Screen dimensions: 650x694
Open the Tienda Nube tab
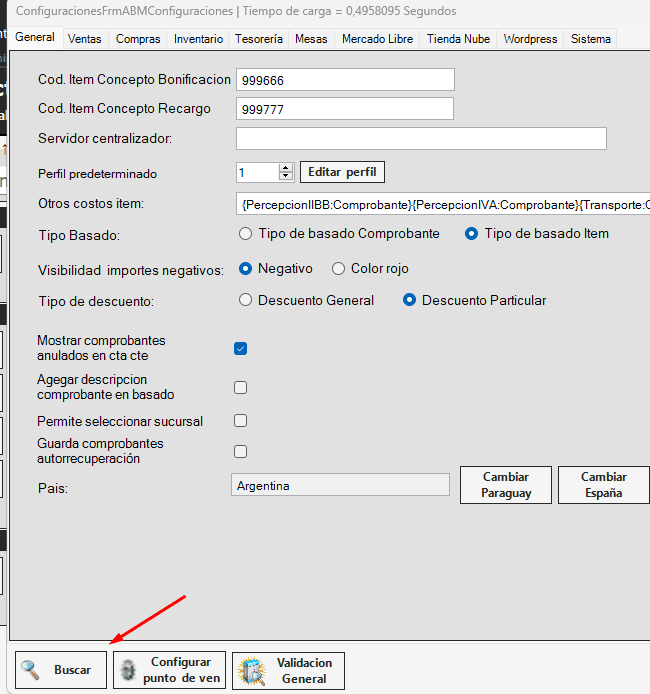458,39
